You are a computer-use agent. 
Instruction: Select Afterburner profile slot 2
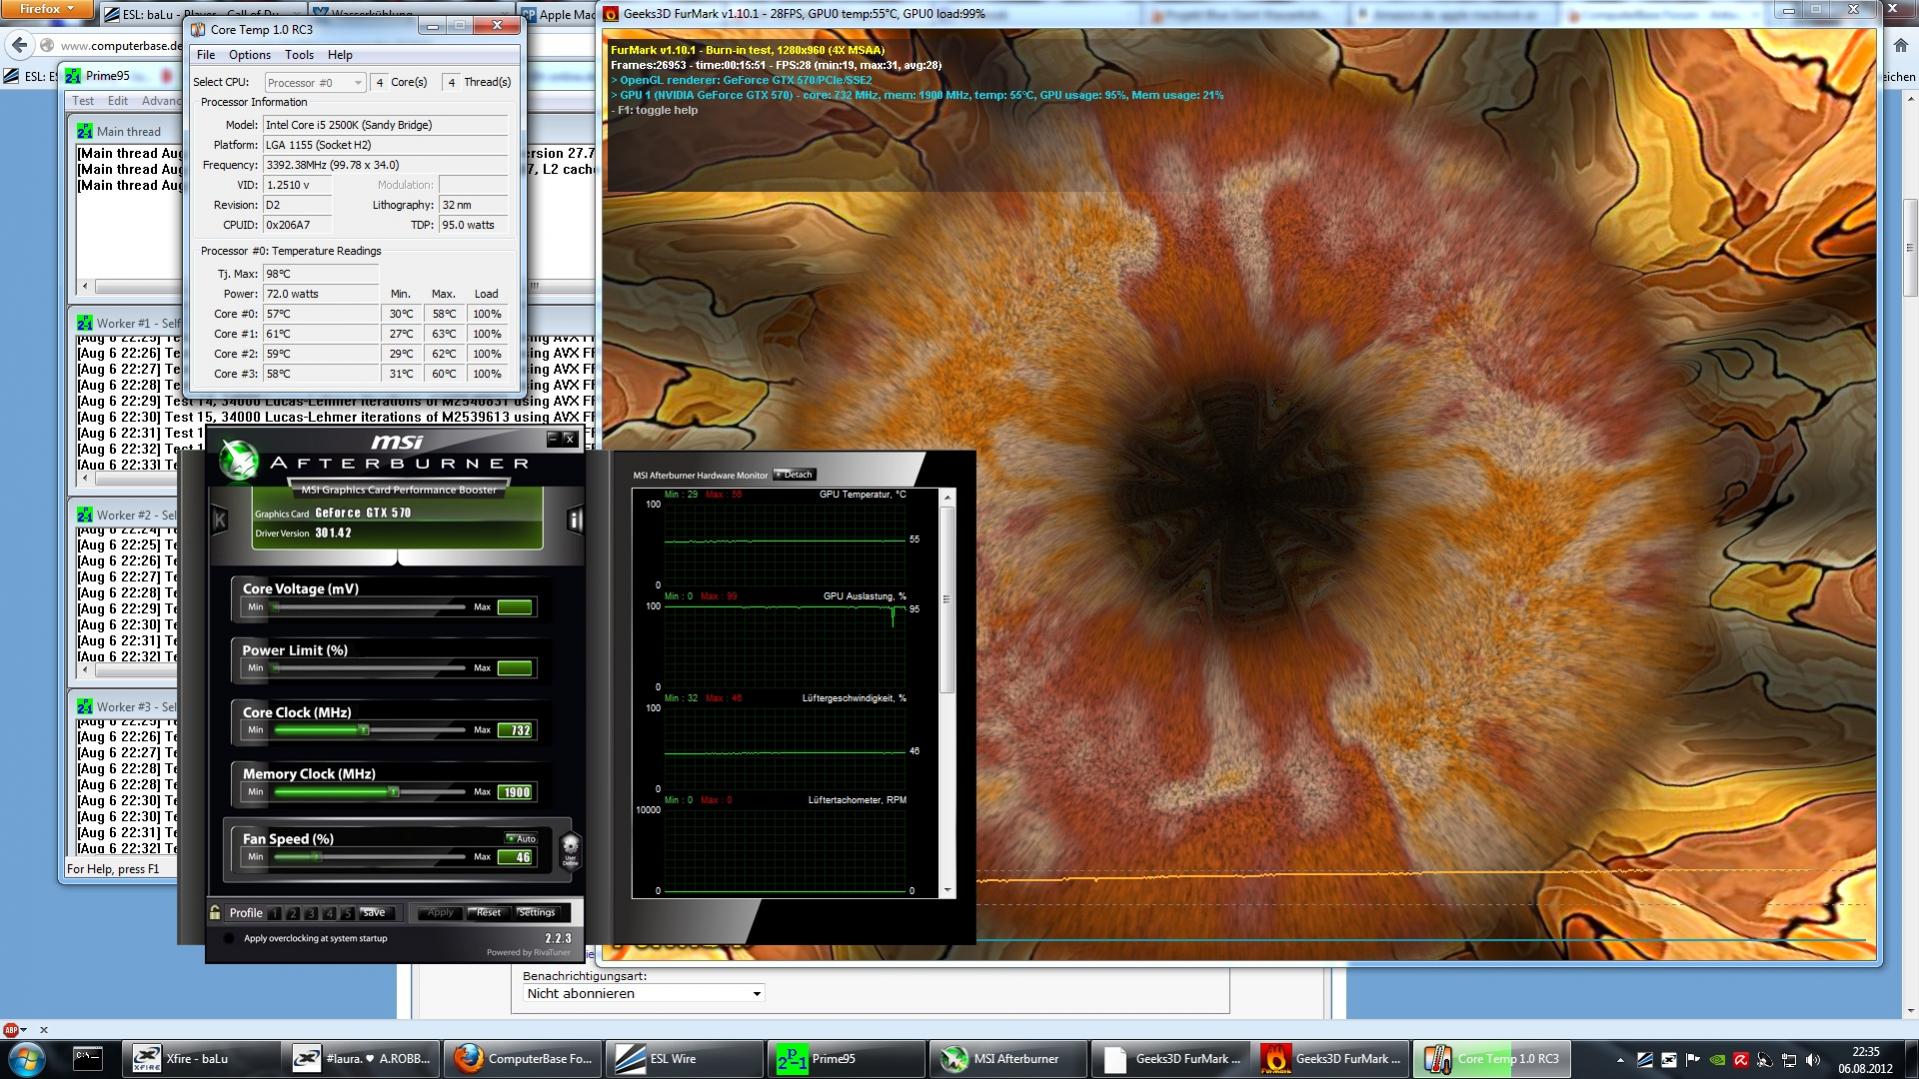[293, 913]
